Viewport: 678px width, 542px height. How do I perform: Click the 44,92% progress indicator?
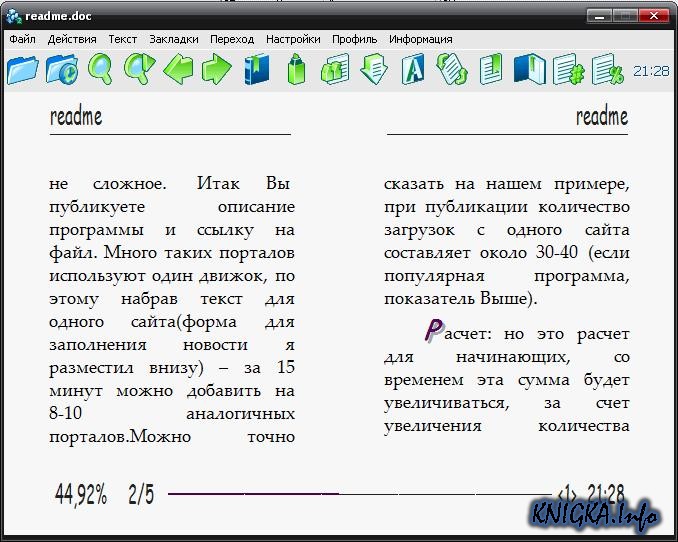[81, 494]
